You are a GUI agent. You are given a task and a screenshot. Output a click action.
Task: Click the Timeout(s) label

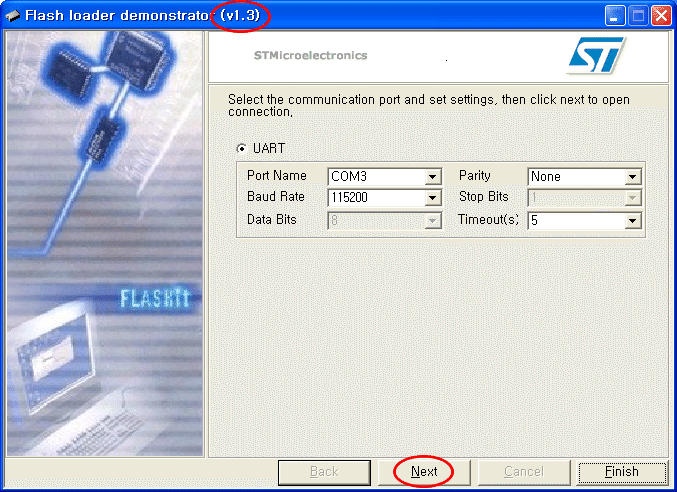tap(488, 220)
